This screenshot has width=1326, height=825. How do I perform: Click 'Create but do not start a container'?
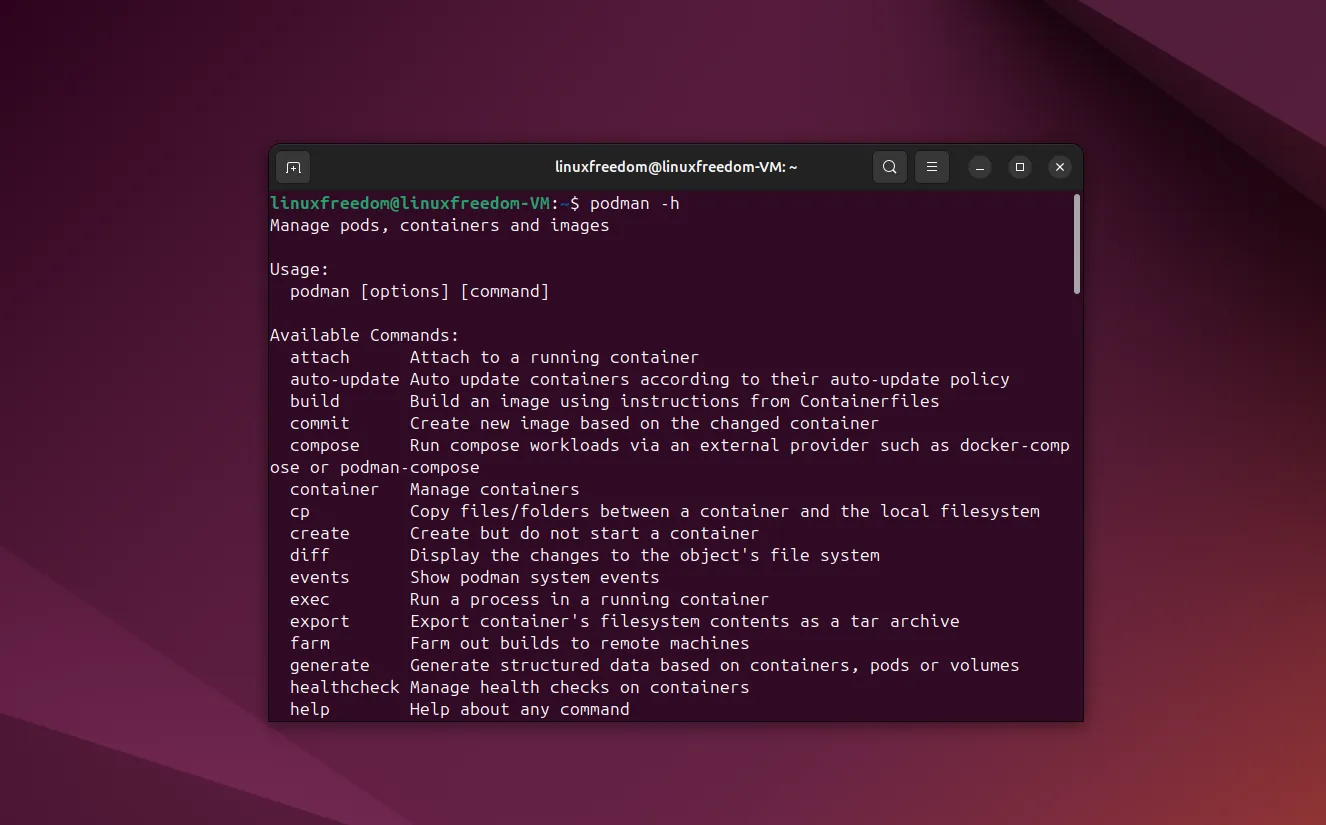click(x=585, y=533)
